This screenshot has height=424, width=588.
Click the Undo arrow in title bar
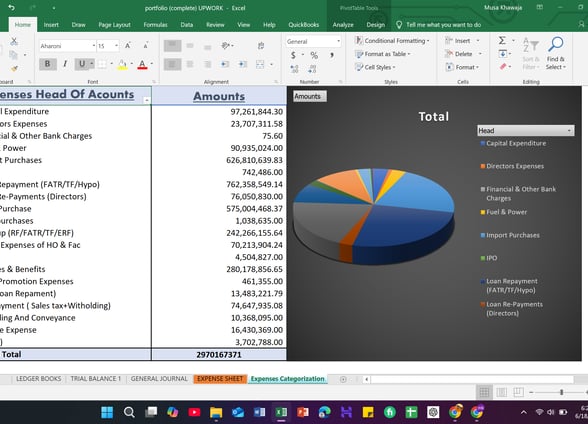click(x=11, y=7)
